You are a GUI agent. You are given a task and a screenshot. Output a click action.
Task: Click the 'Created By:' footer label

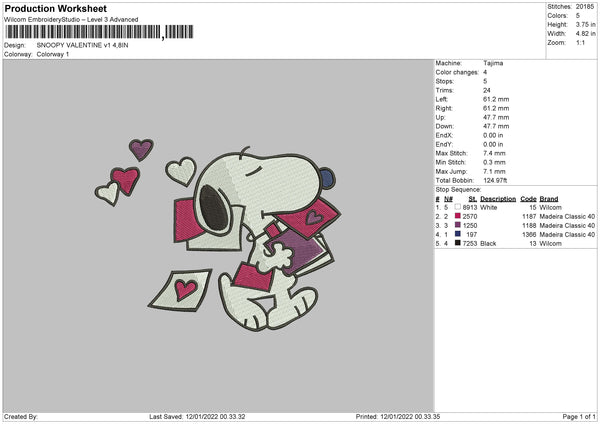(x=21, y=417)
